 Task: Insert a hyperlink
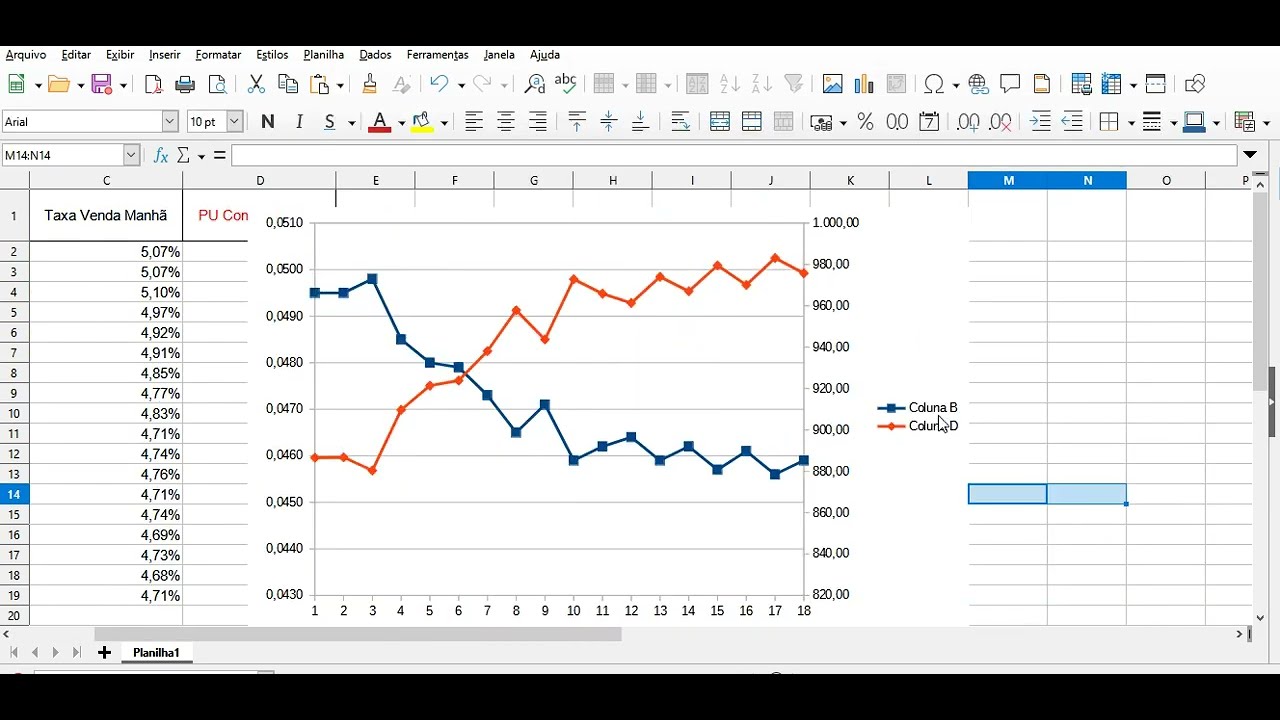pos(978,84)
